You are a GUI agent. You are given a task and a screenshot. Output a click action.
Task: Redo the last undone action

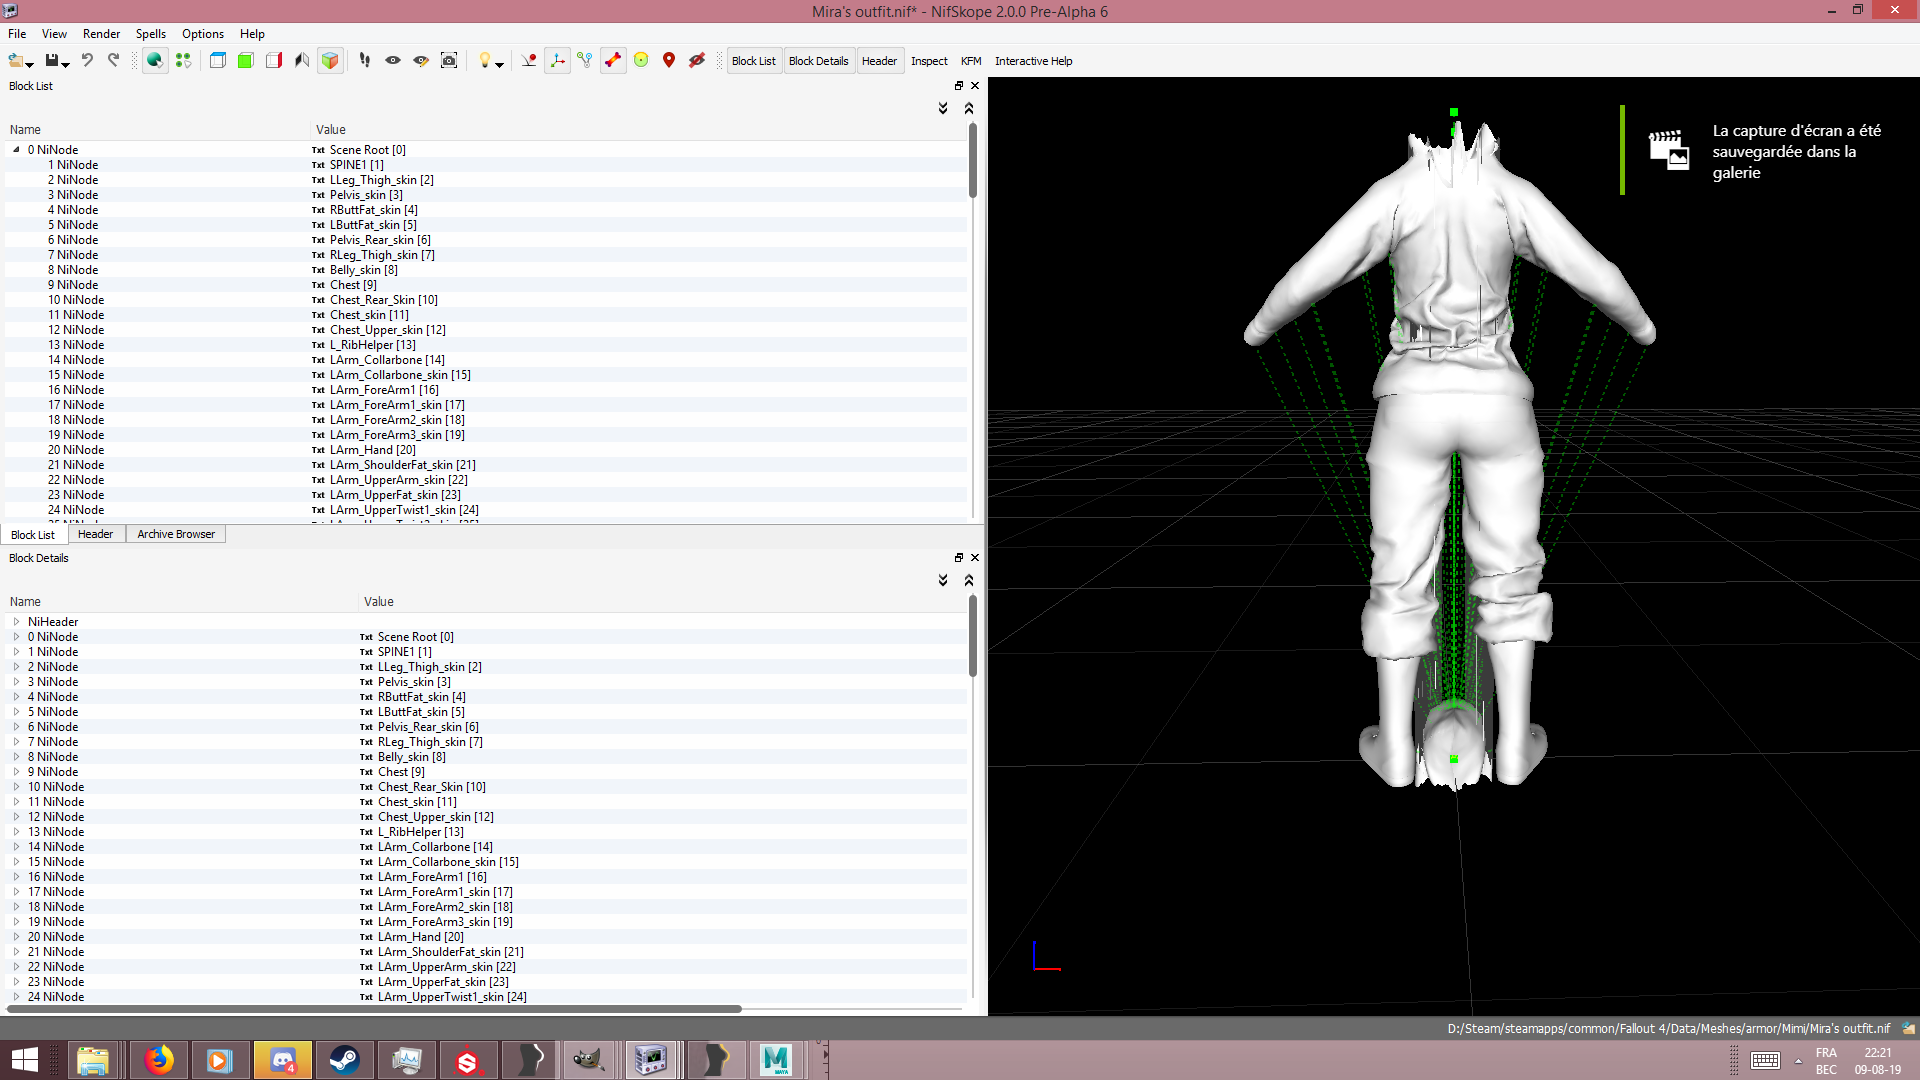tap(113, 61)
